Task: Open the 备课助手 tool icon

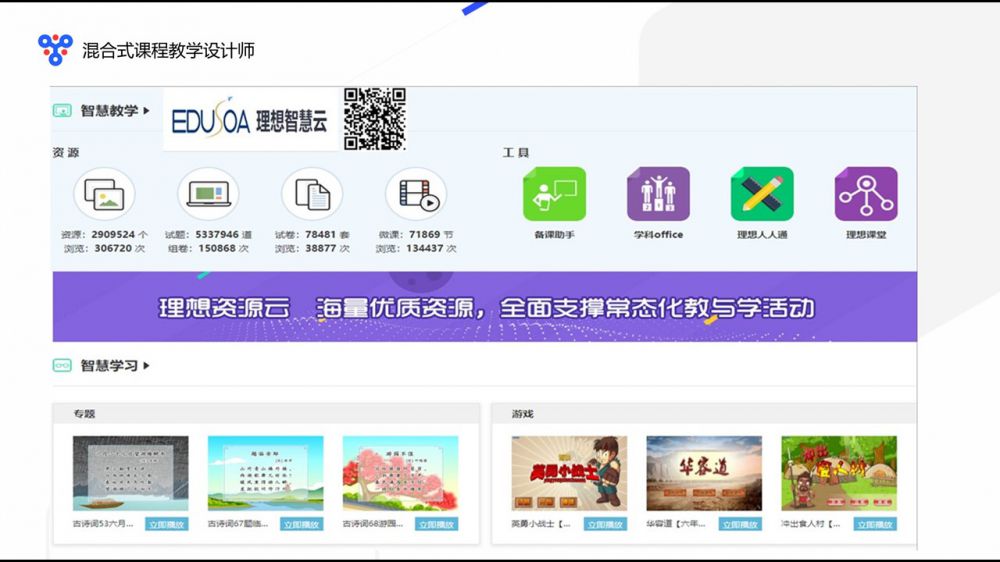Action: [x=554, y=194]
